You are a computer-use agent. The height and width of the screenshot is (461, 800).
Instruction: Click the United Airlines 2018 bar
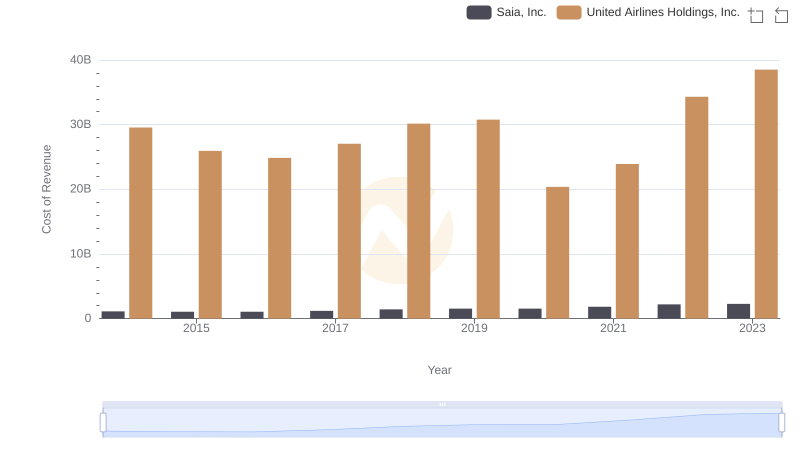(418, 221)
